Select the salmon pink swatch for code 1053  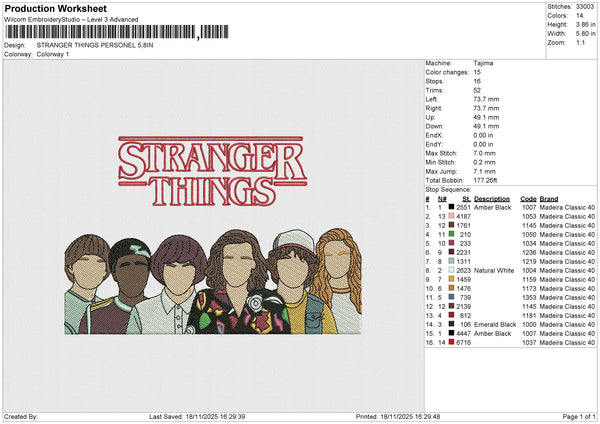click(x=452, y=216)
